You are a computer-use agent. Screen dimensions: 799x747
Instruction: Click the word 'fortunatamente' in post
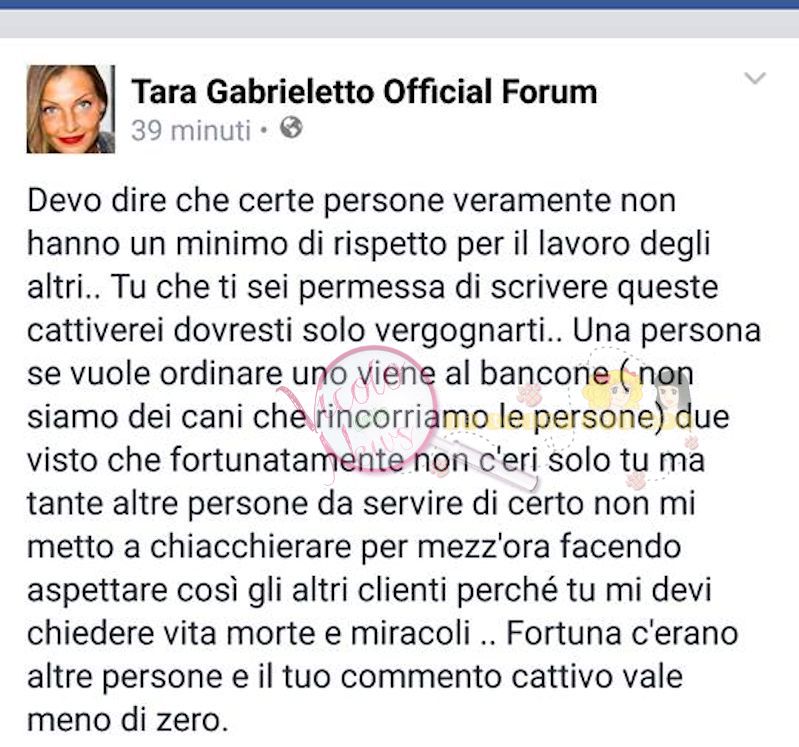click(287, 460)
